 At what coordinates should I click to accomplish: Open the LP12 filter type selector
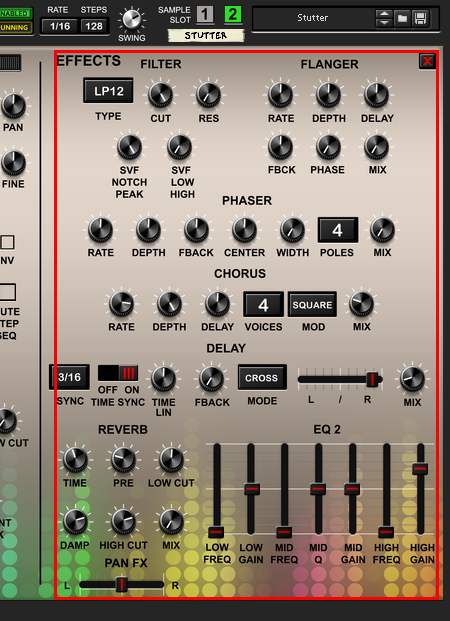108,91
